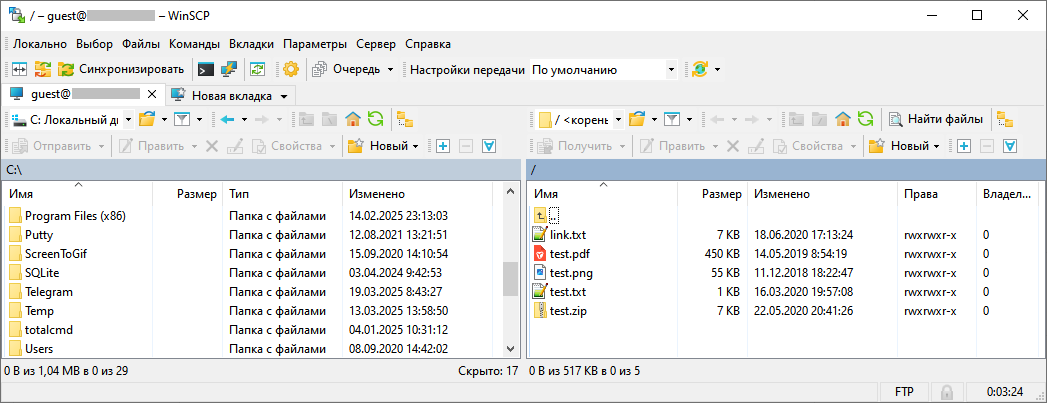This screenshot has height=403, width=1047.
Task: Toggle the directory tree in remote panel
Action: pos(1004,119)
